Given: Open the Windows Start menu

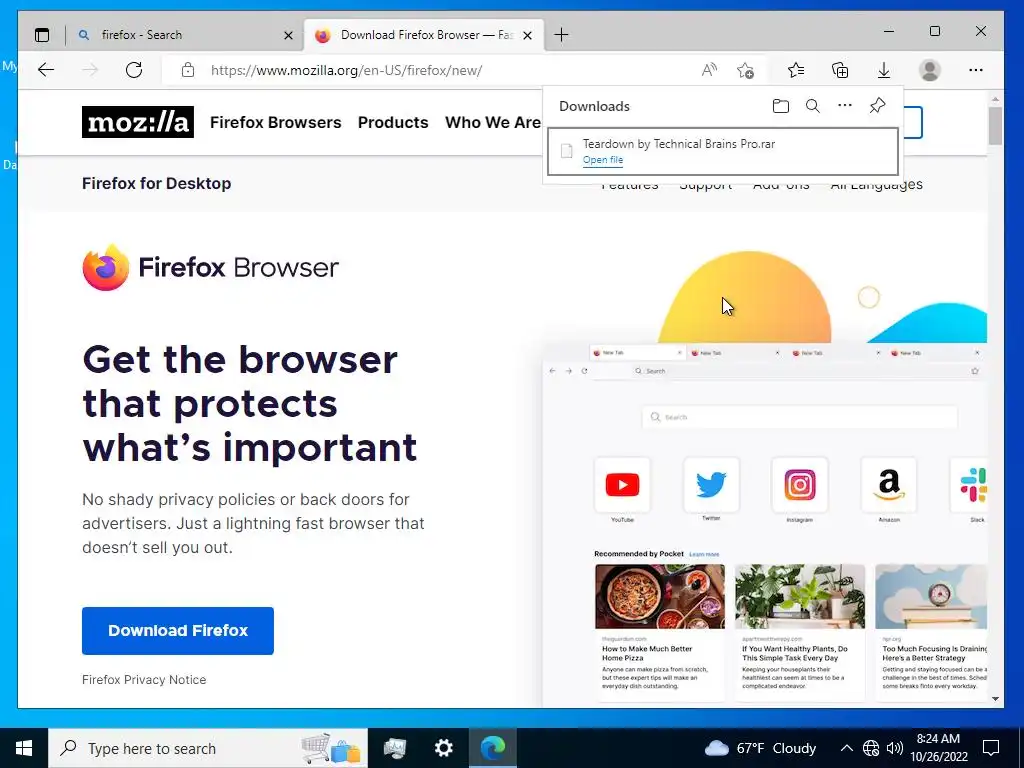Looking at the screenshot, I should (x=24, y=748).
